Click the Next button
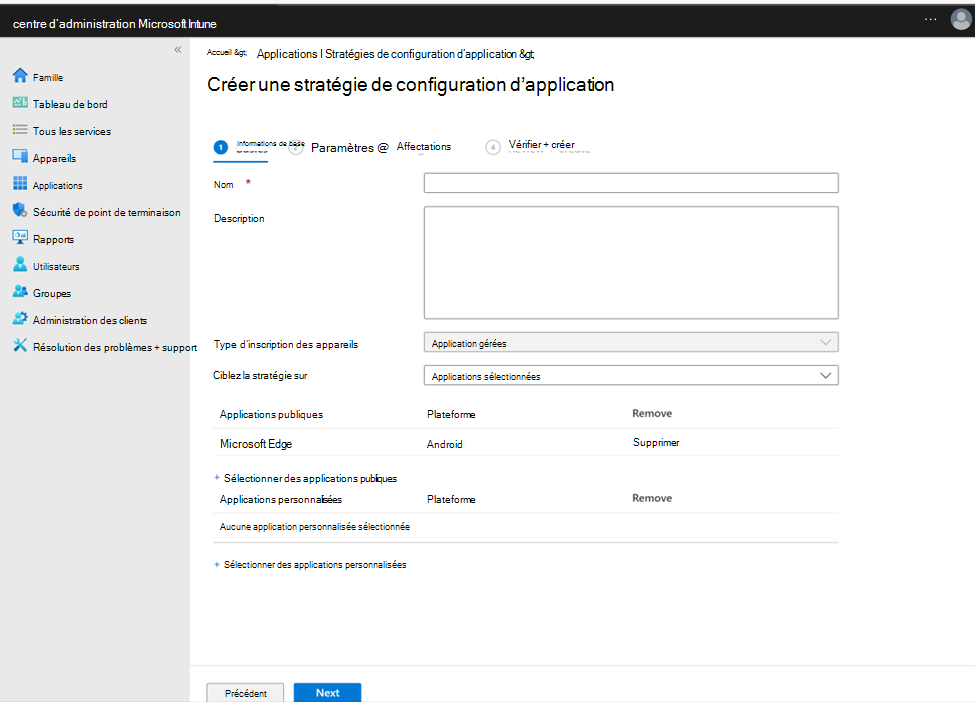Image resolution: width=975 pixels, height=702 pixels. pyautogui.click(x=327, y=693)
